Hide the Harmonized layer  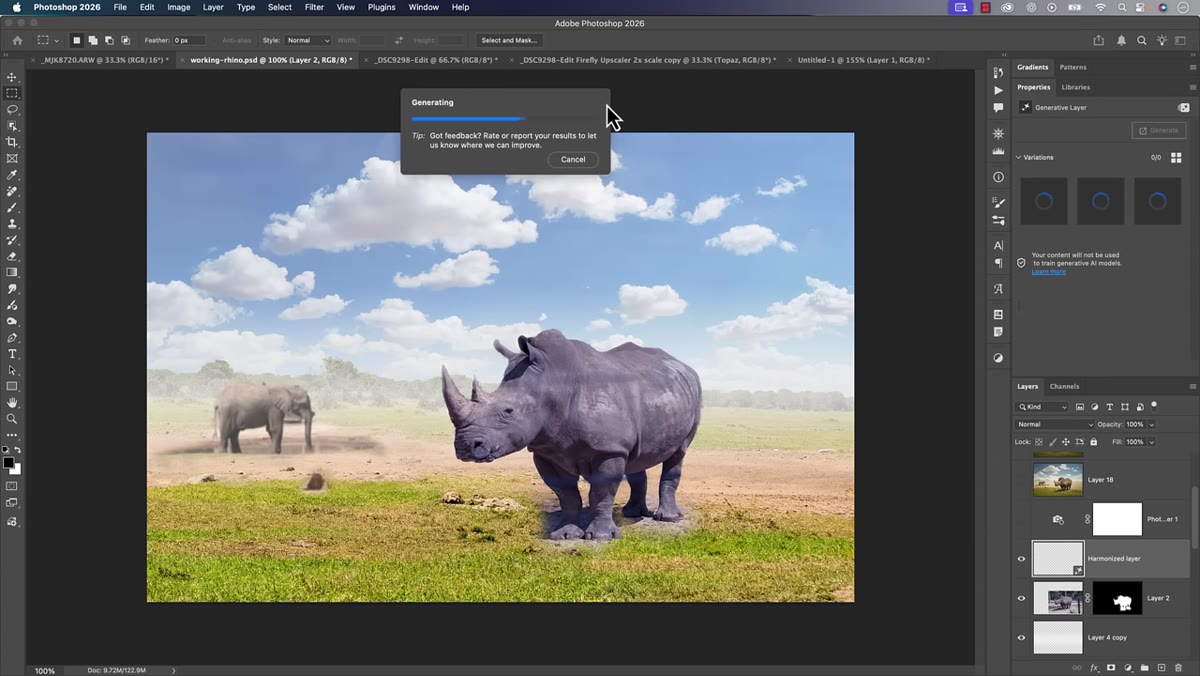coord(1021,559)
